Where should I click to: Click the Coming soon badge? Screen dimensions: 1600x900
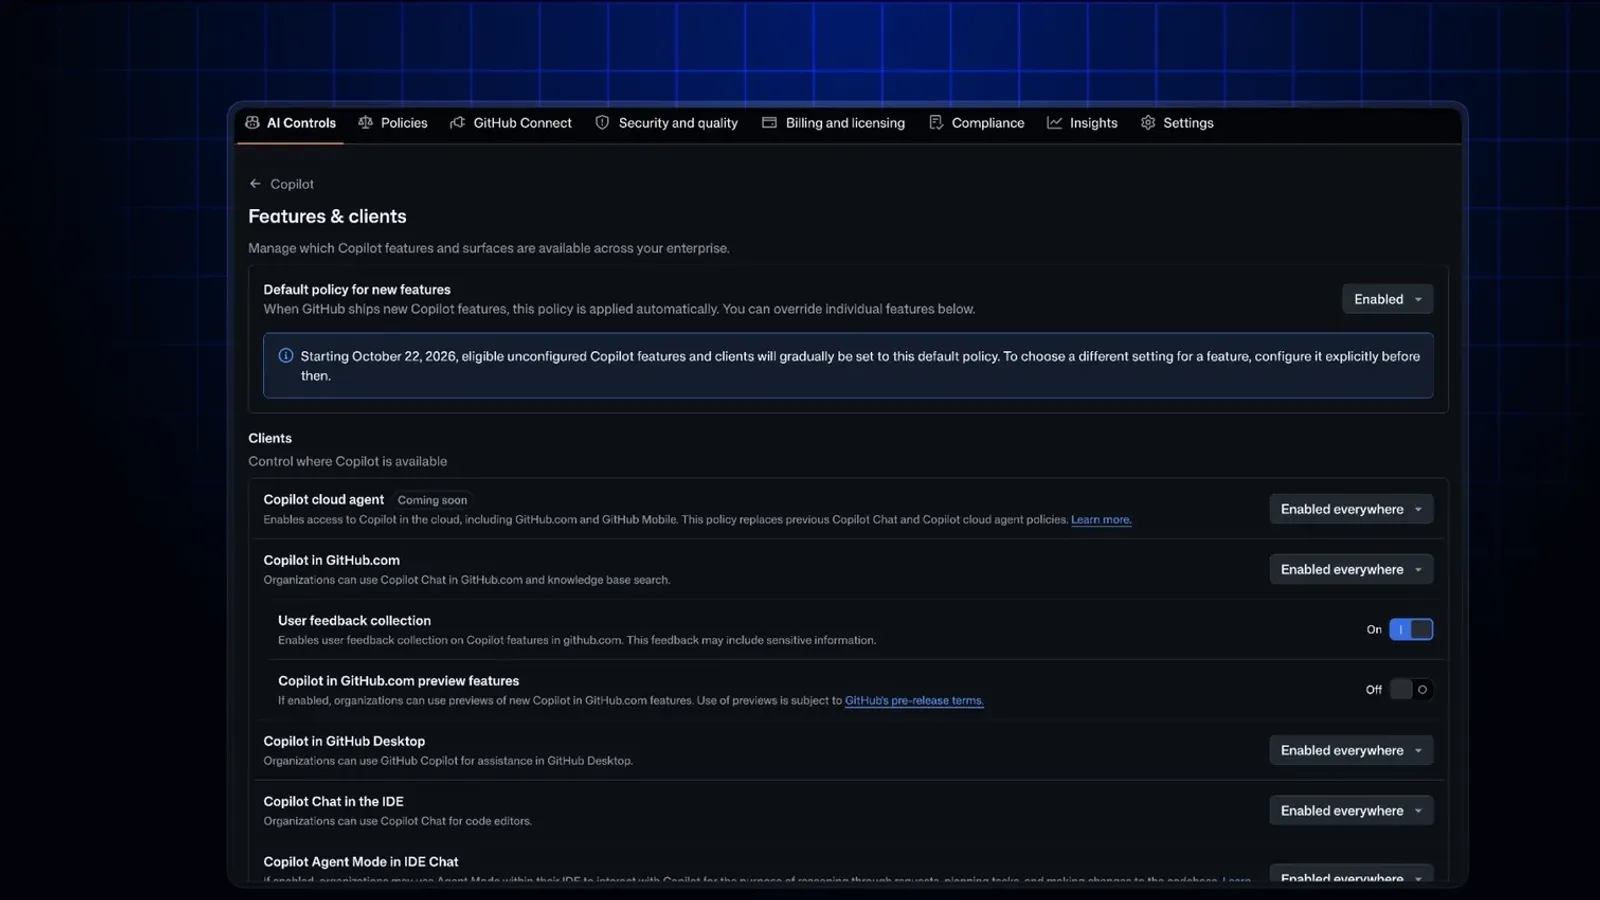[x=432, y=500]
